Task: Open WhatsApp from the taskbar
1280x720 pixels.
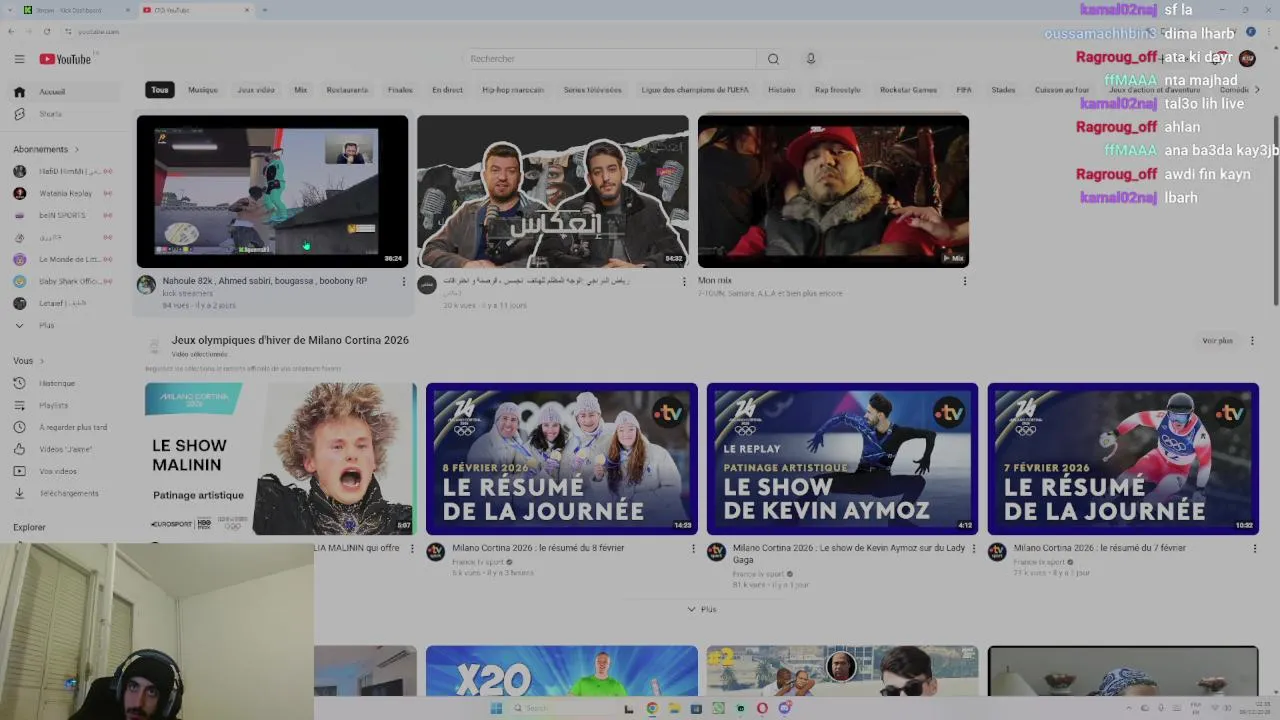Action: pos(718,708)
